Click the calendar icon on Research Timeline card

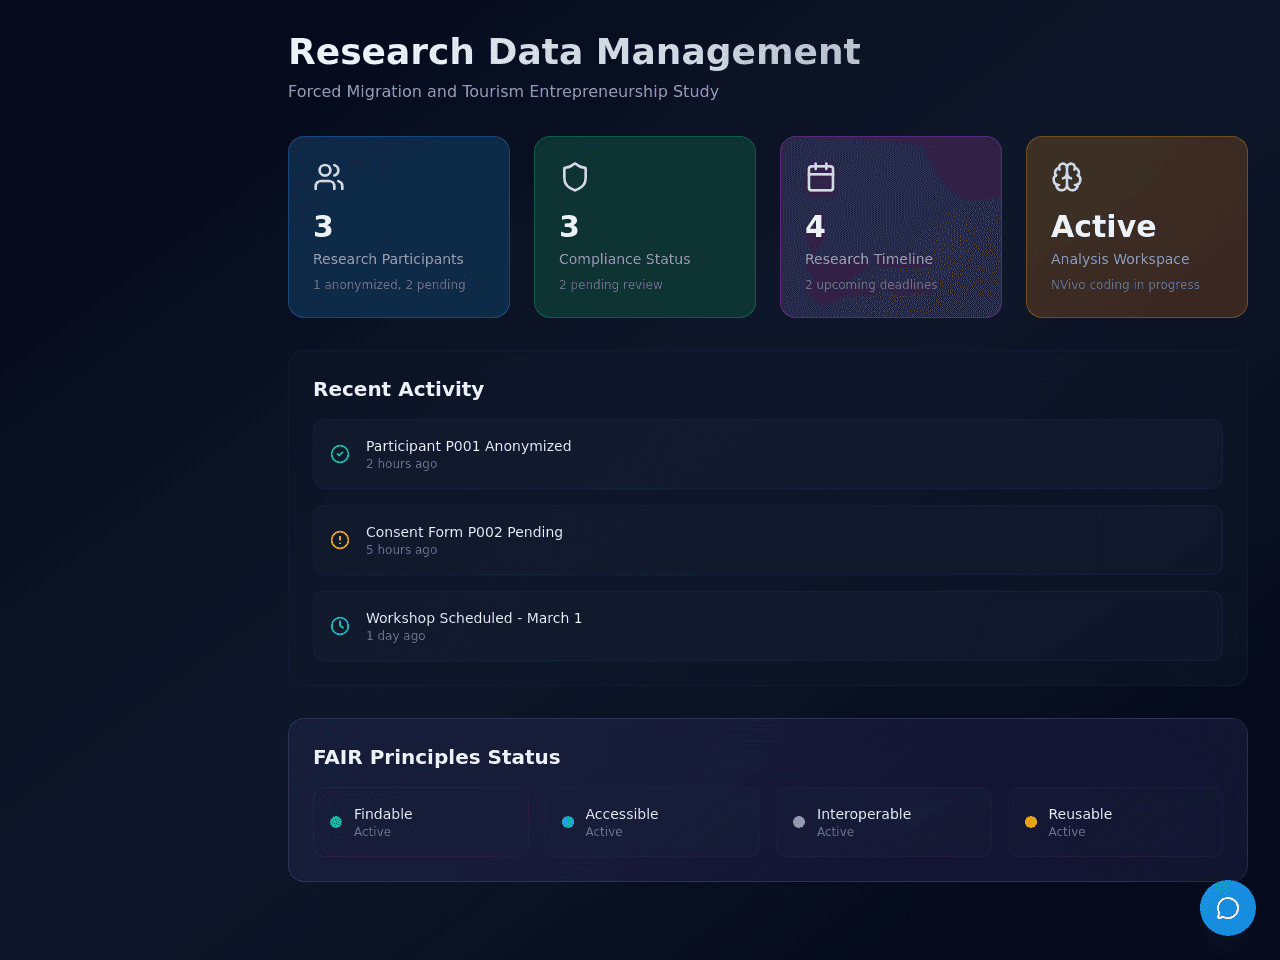[821, 177]
